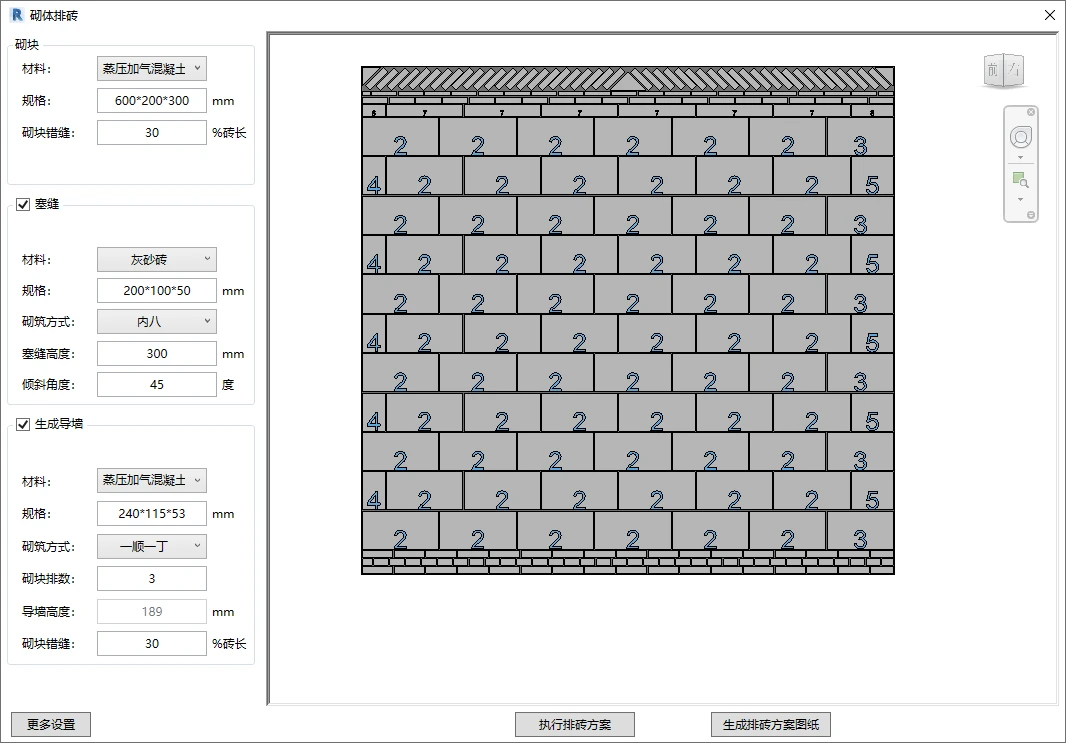This screenshot has width=1066, height=743.
Task: Close the navigation bar with its X icon
Action: [x=1031, y=111]
